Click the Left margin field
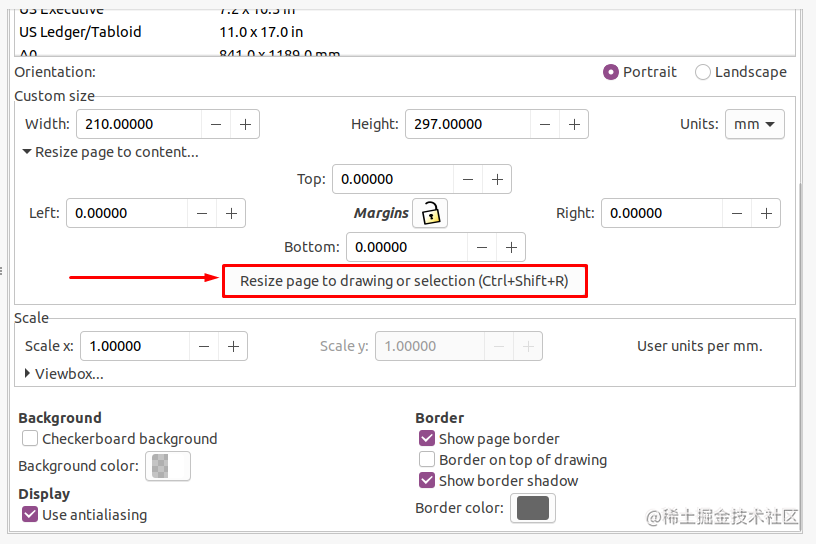 127,213
